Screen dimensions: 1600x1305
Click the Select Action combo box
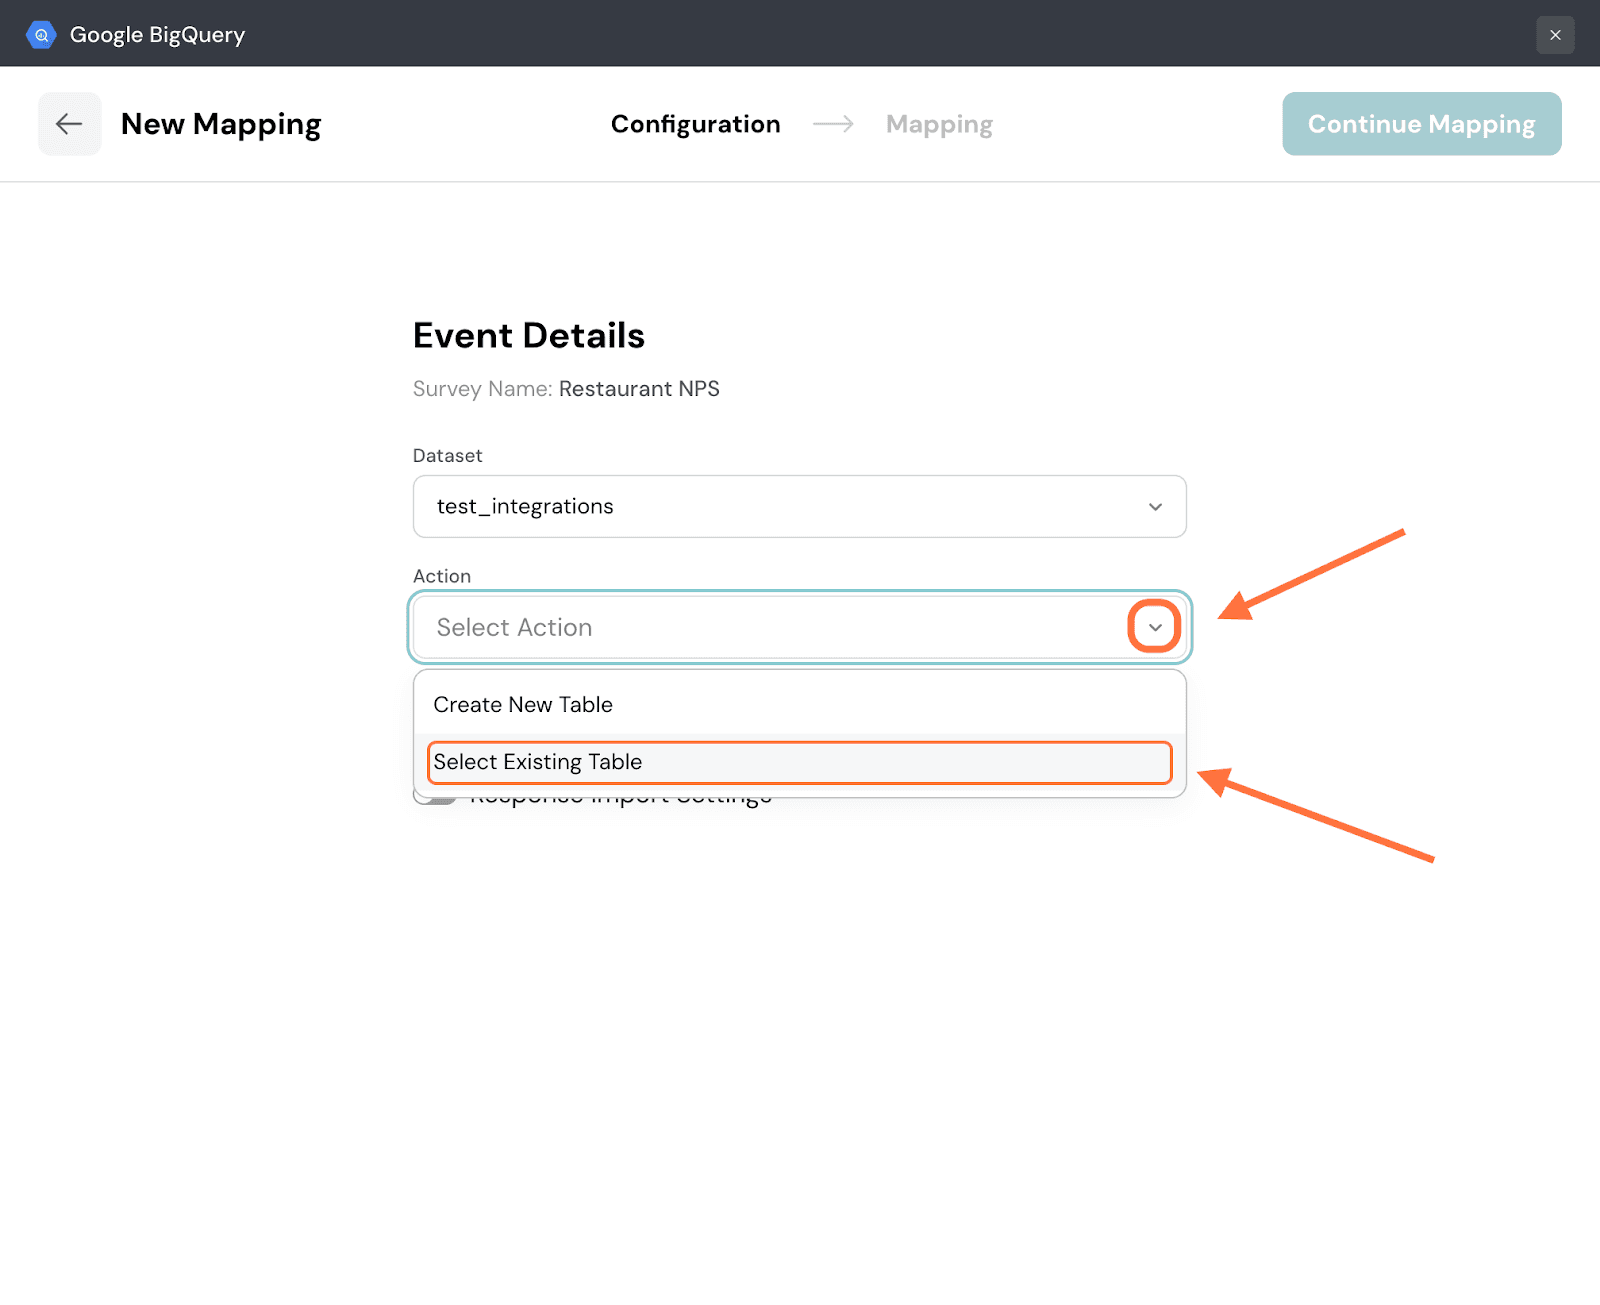click(x=770, y=628)
